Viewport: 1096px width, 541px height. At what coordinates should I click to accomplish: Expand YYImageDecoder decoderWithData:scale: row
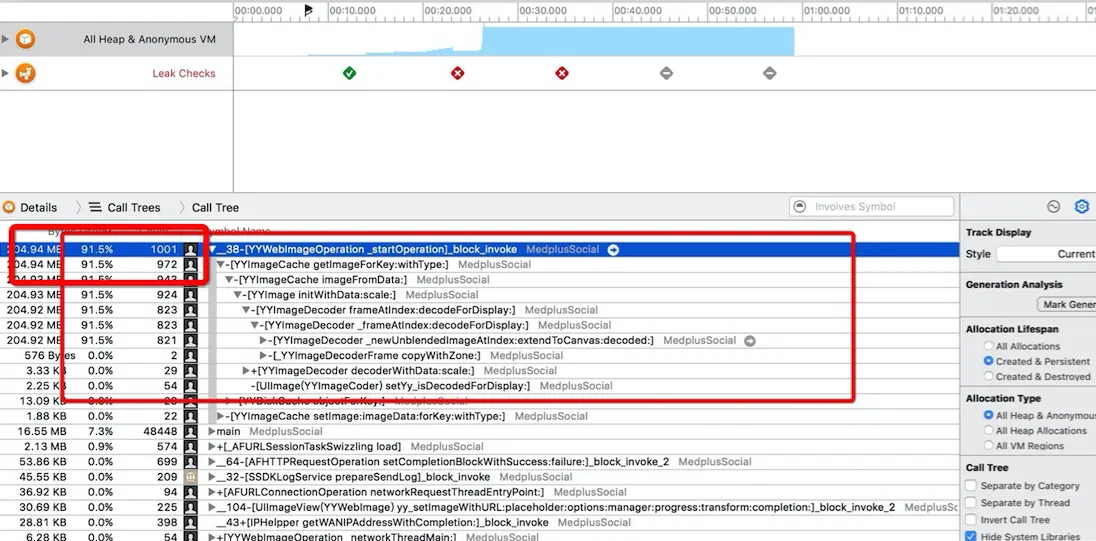(x=246, y=370)
